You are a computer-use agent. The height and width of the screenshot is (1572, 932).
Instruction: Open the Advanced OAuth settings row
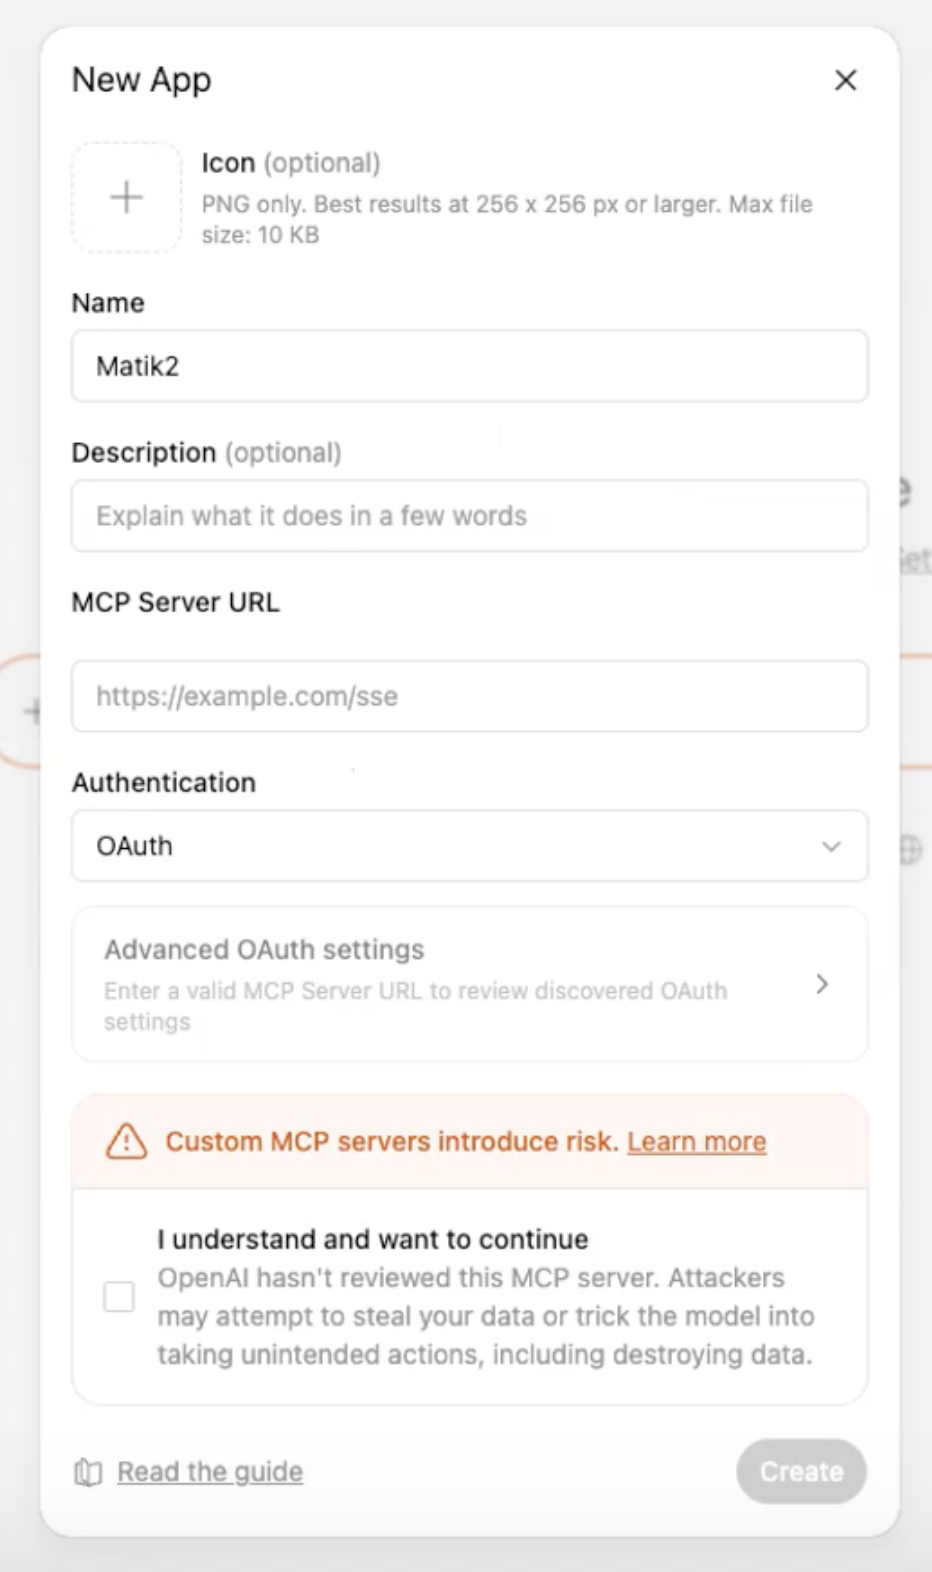pos(470,984)
